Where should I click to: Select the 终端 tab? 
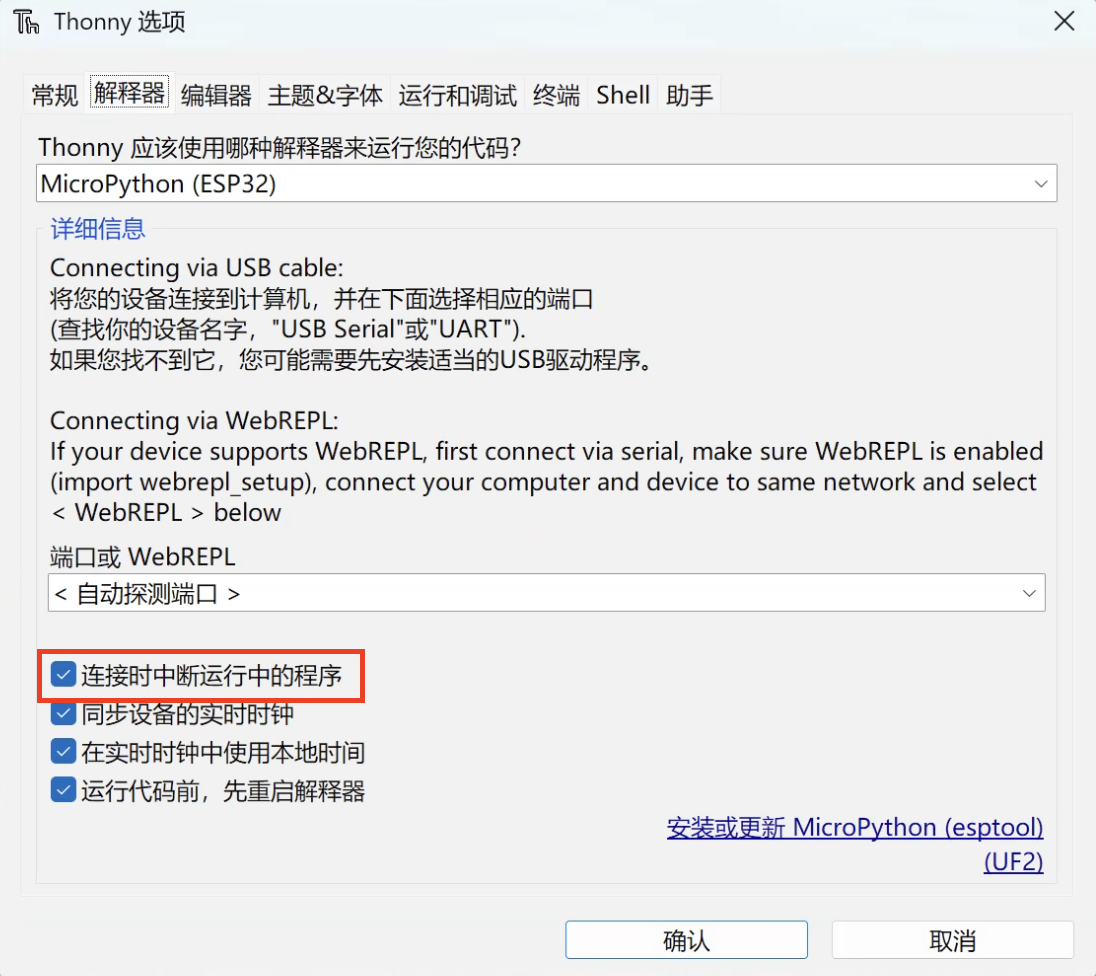pyautogui.click(x=556, y=96)
